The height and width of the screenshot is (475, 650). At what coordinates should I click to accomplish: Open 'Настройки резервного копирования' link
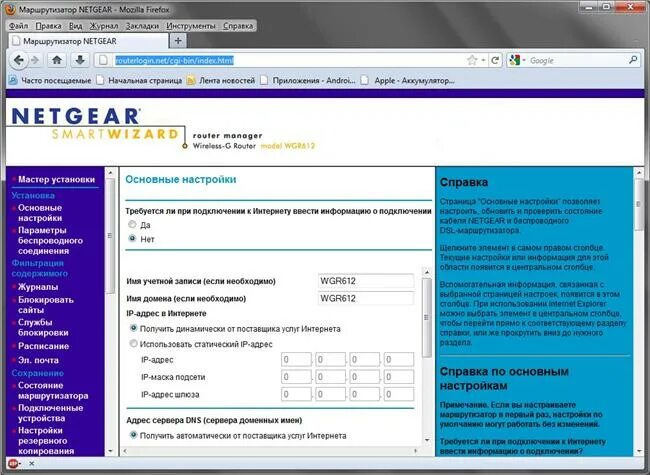coord(46,441)
